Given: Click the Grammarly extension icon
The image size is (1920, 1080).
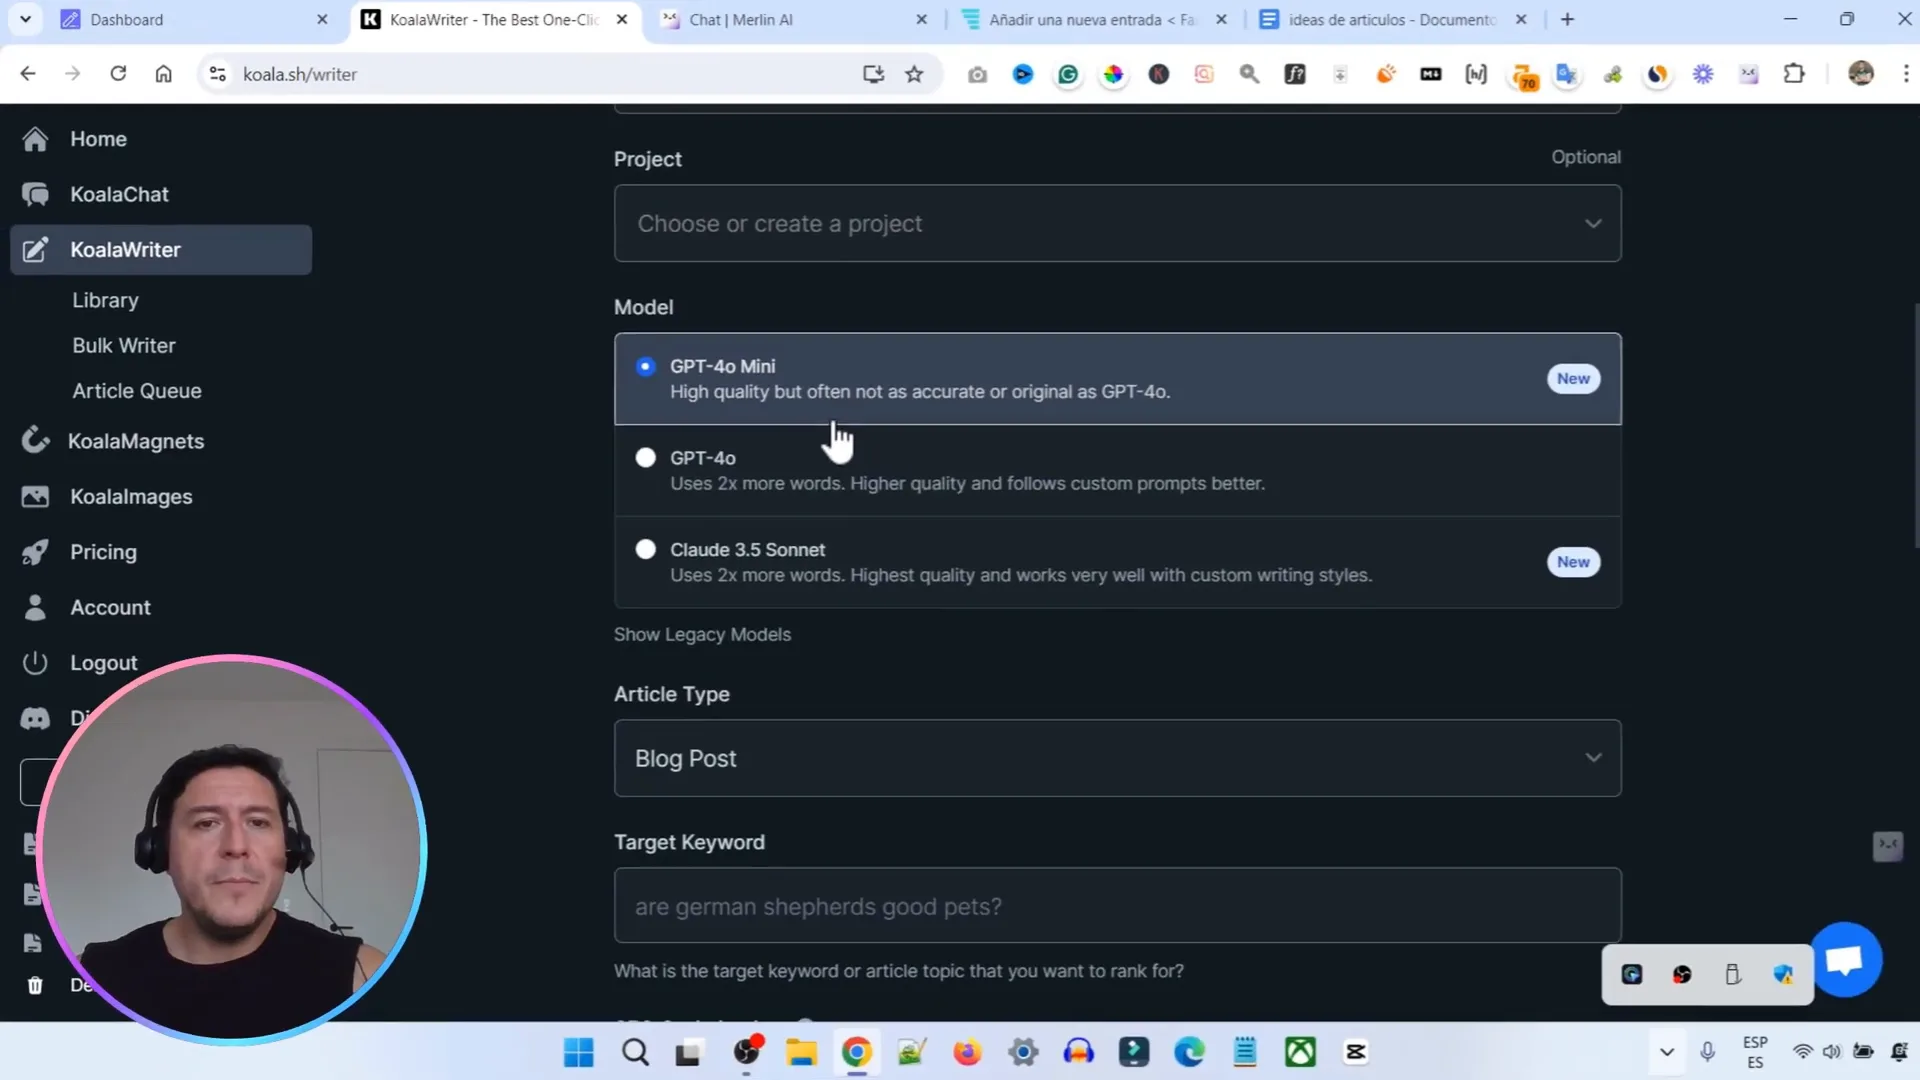Looking at the screenshot, I should point(1068,74).
